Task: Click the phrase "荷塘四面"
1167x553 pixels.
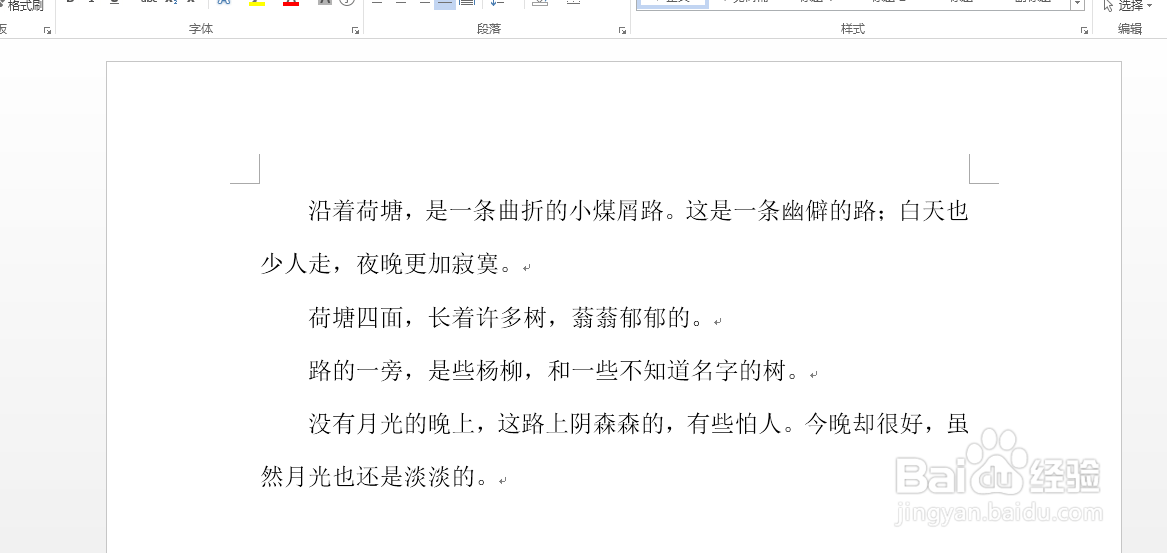Action: (356, 319)
